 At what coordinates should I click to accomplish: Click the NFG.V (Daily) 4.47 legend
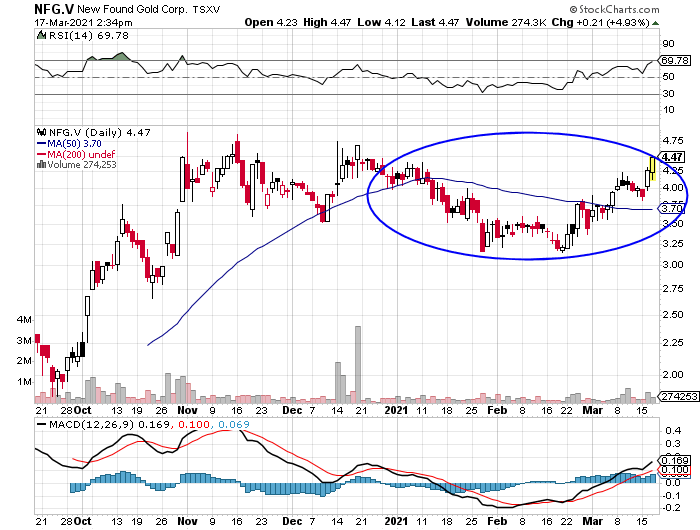click(100, 132)
